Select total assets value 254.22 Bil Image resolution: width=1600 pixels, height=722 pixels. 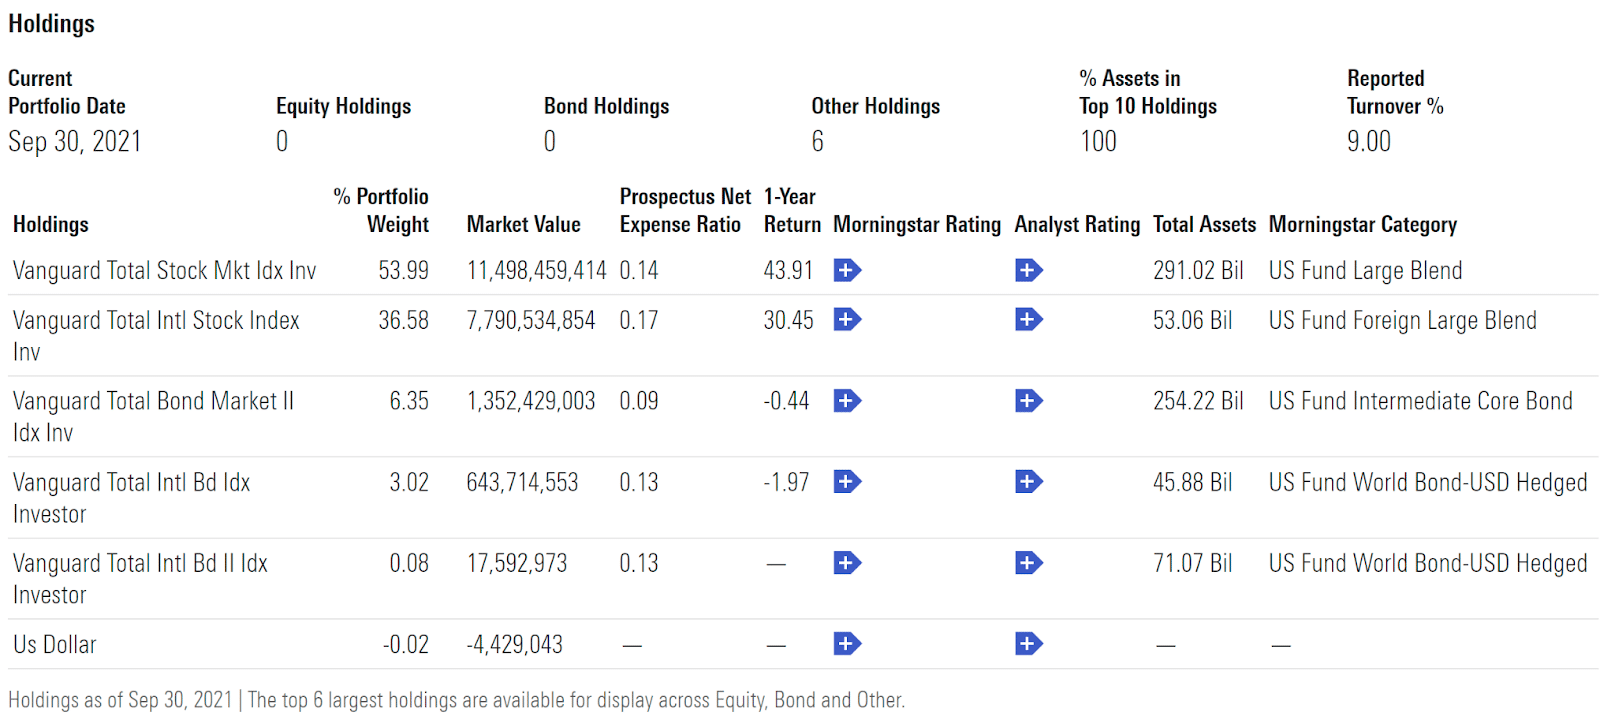pos(1198,401)
